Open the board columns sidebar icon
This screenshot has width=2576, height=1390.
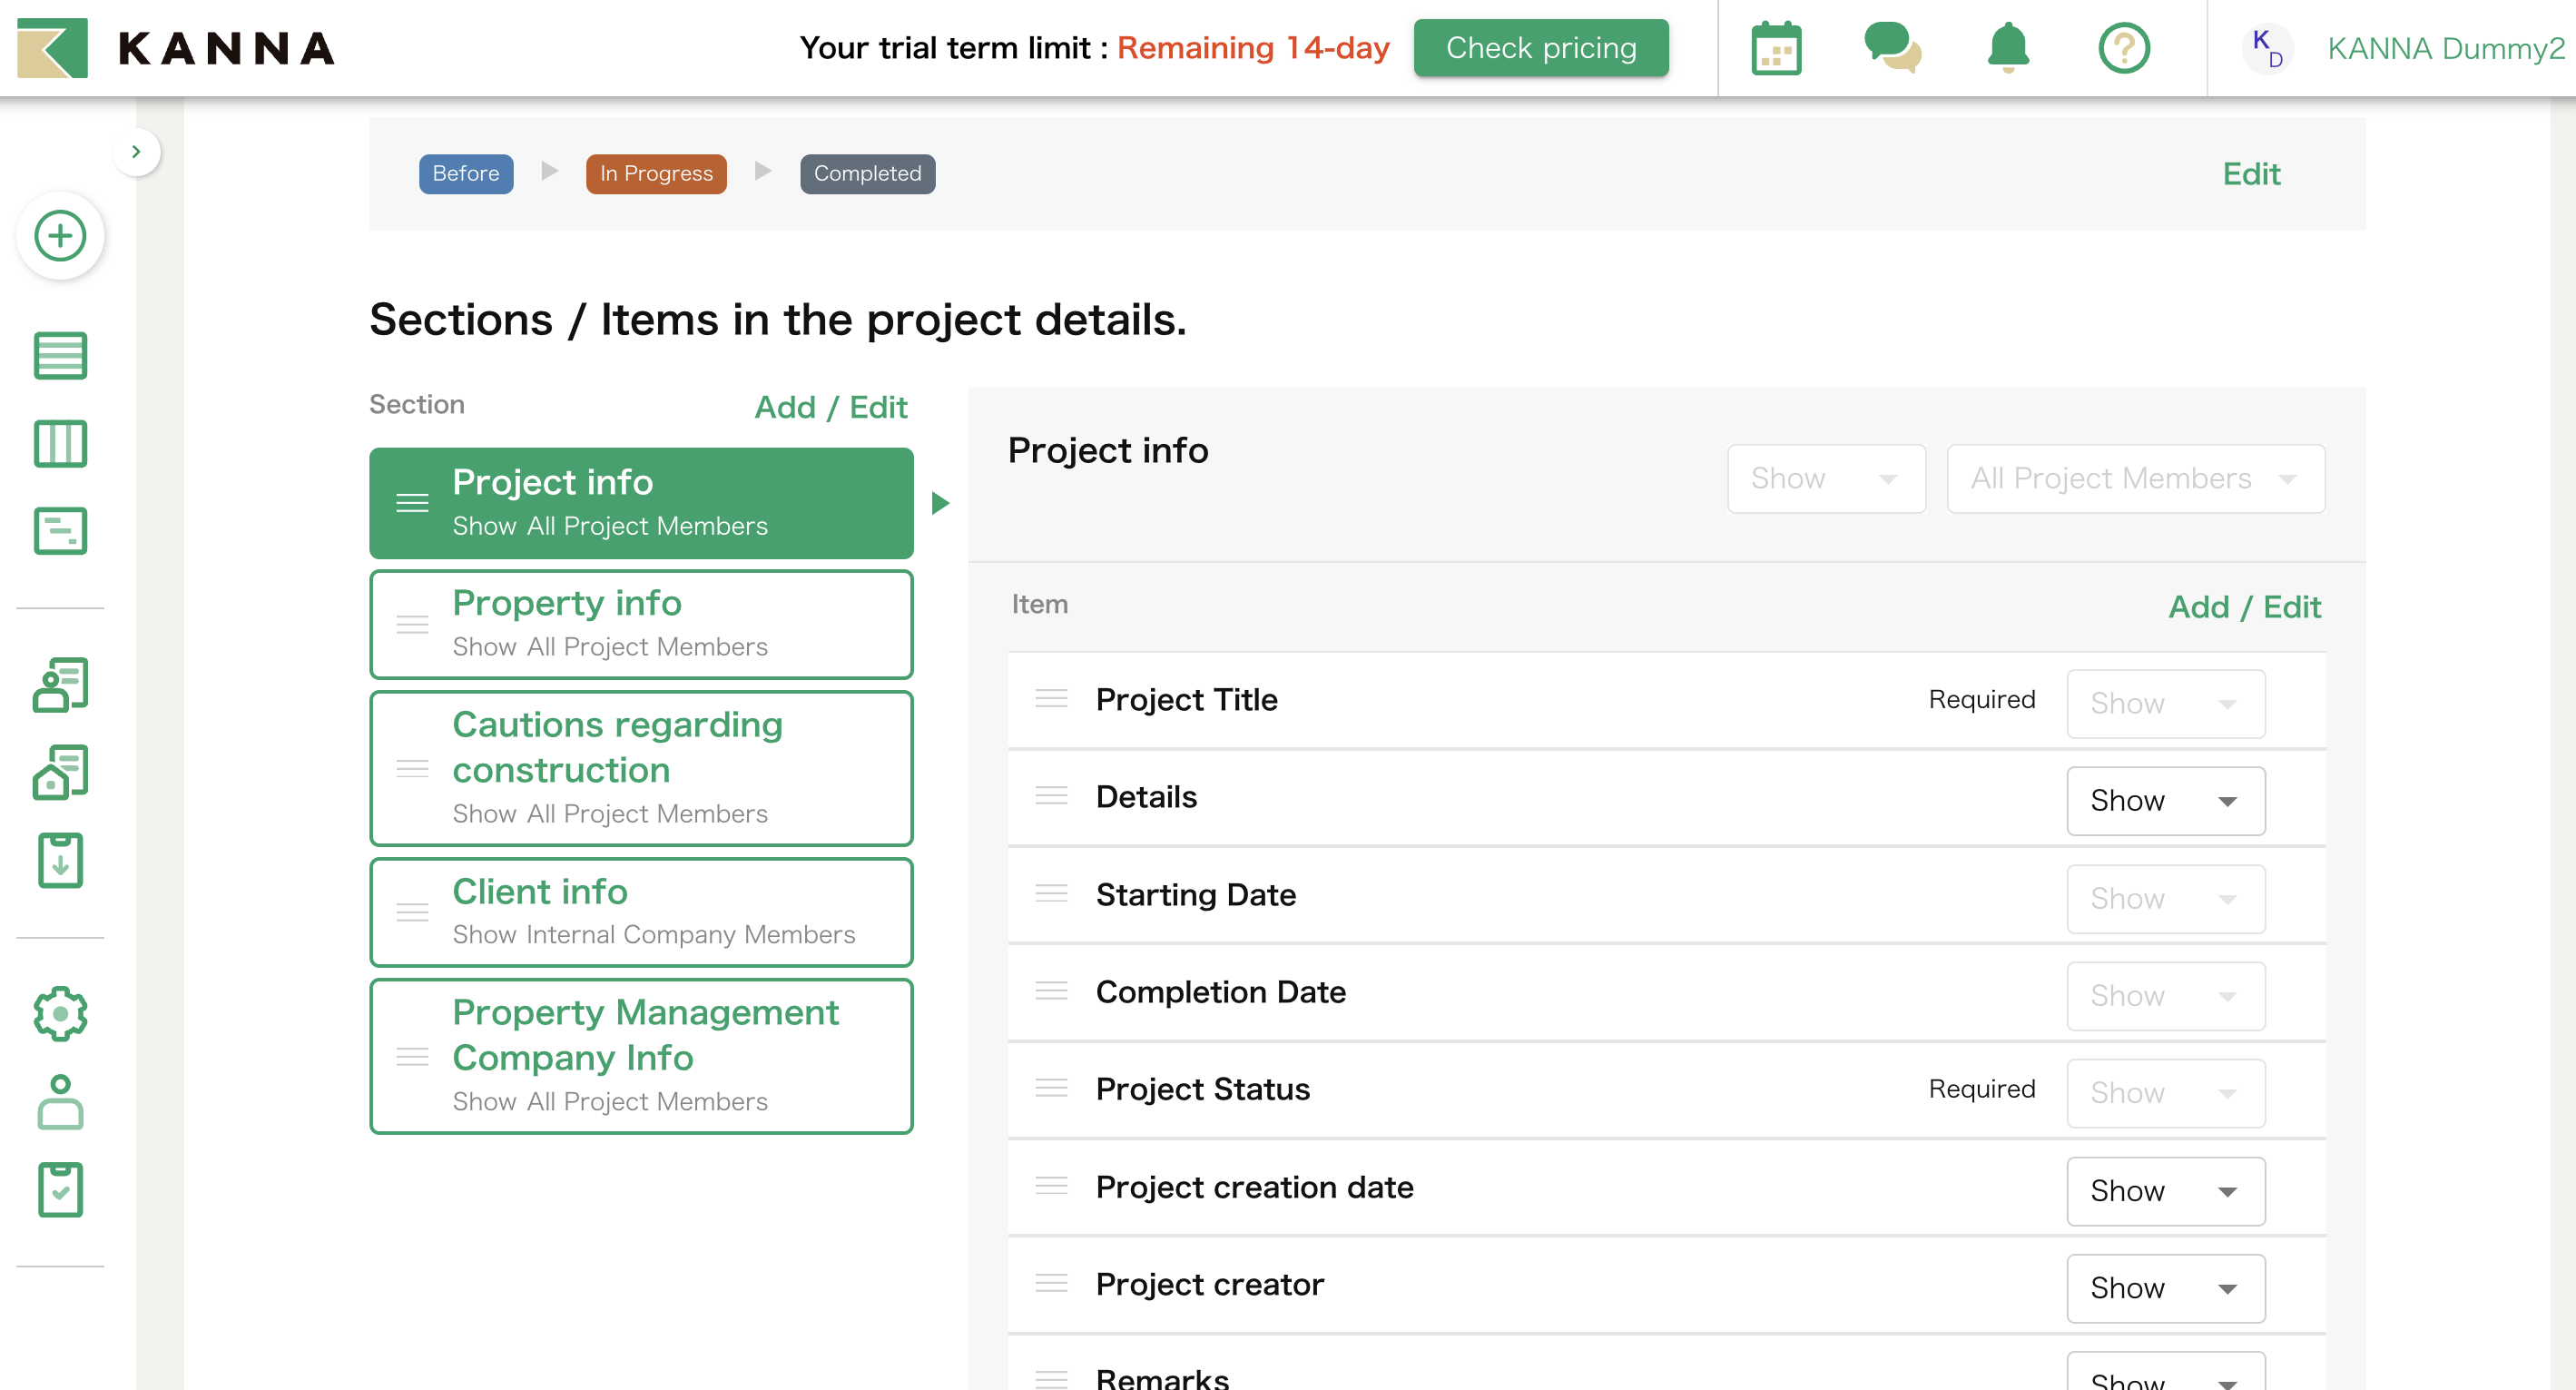[x=60, y=444]
